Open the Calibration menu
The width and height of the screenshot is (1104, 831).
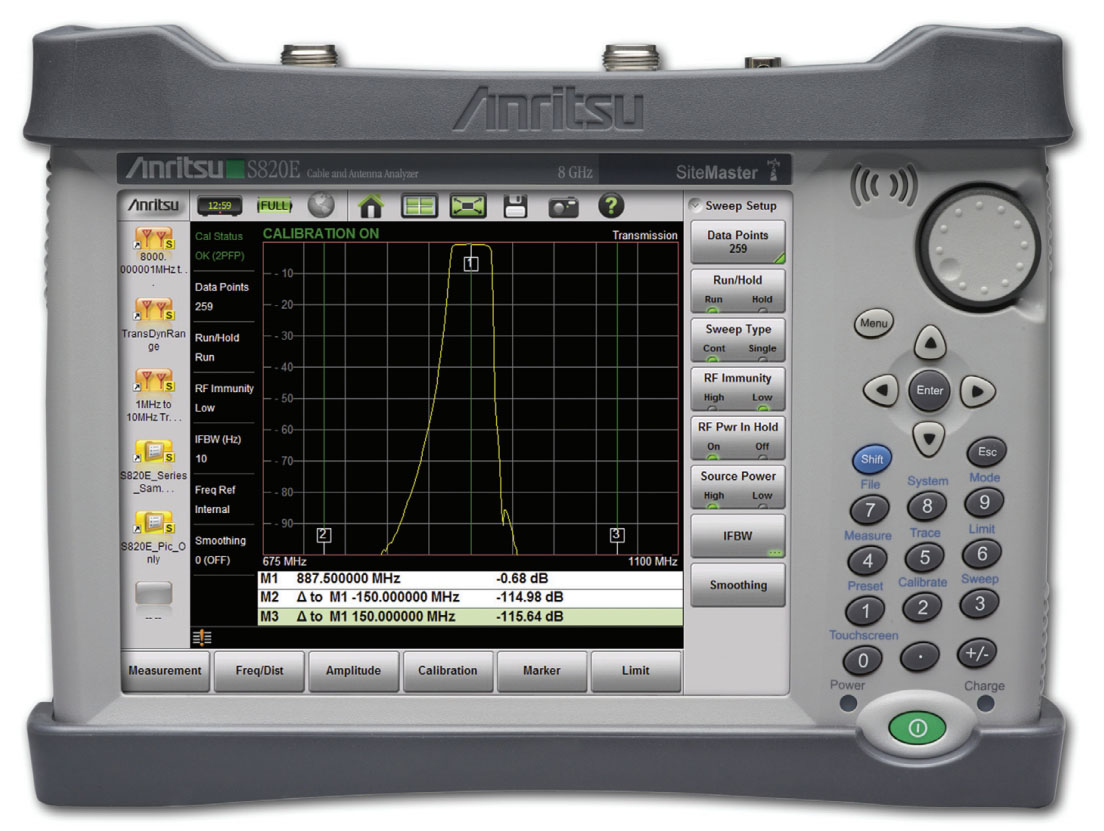click(448, 671)
